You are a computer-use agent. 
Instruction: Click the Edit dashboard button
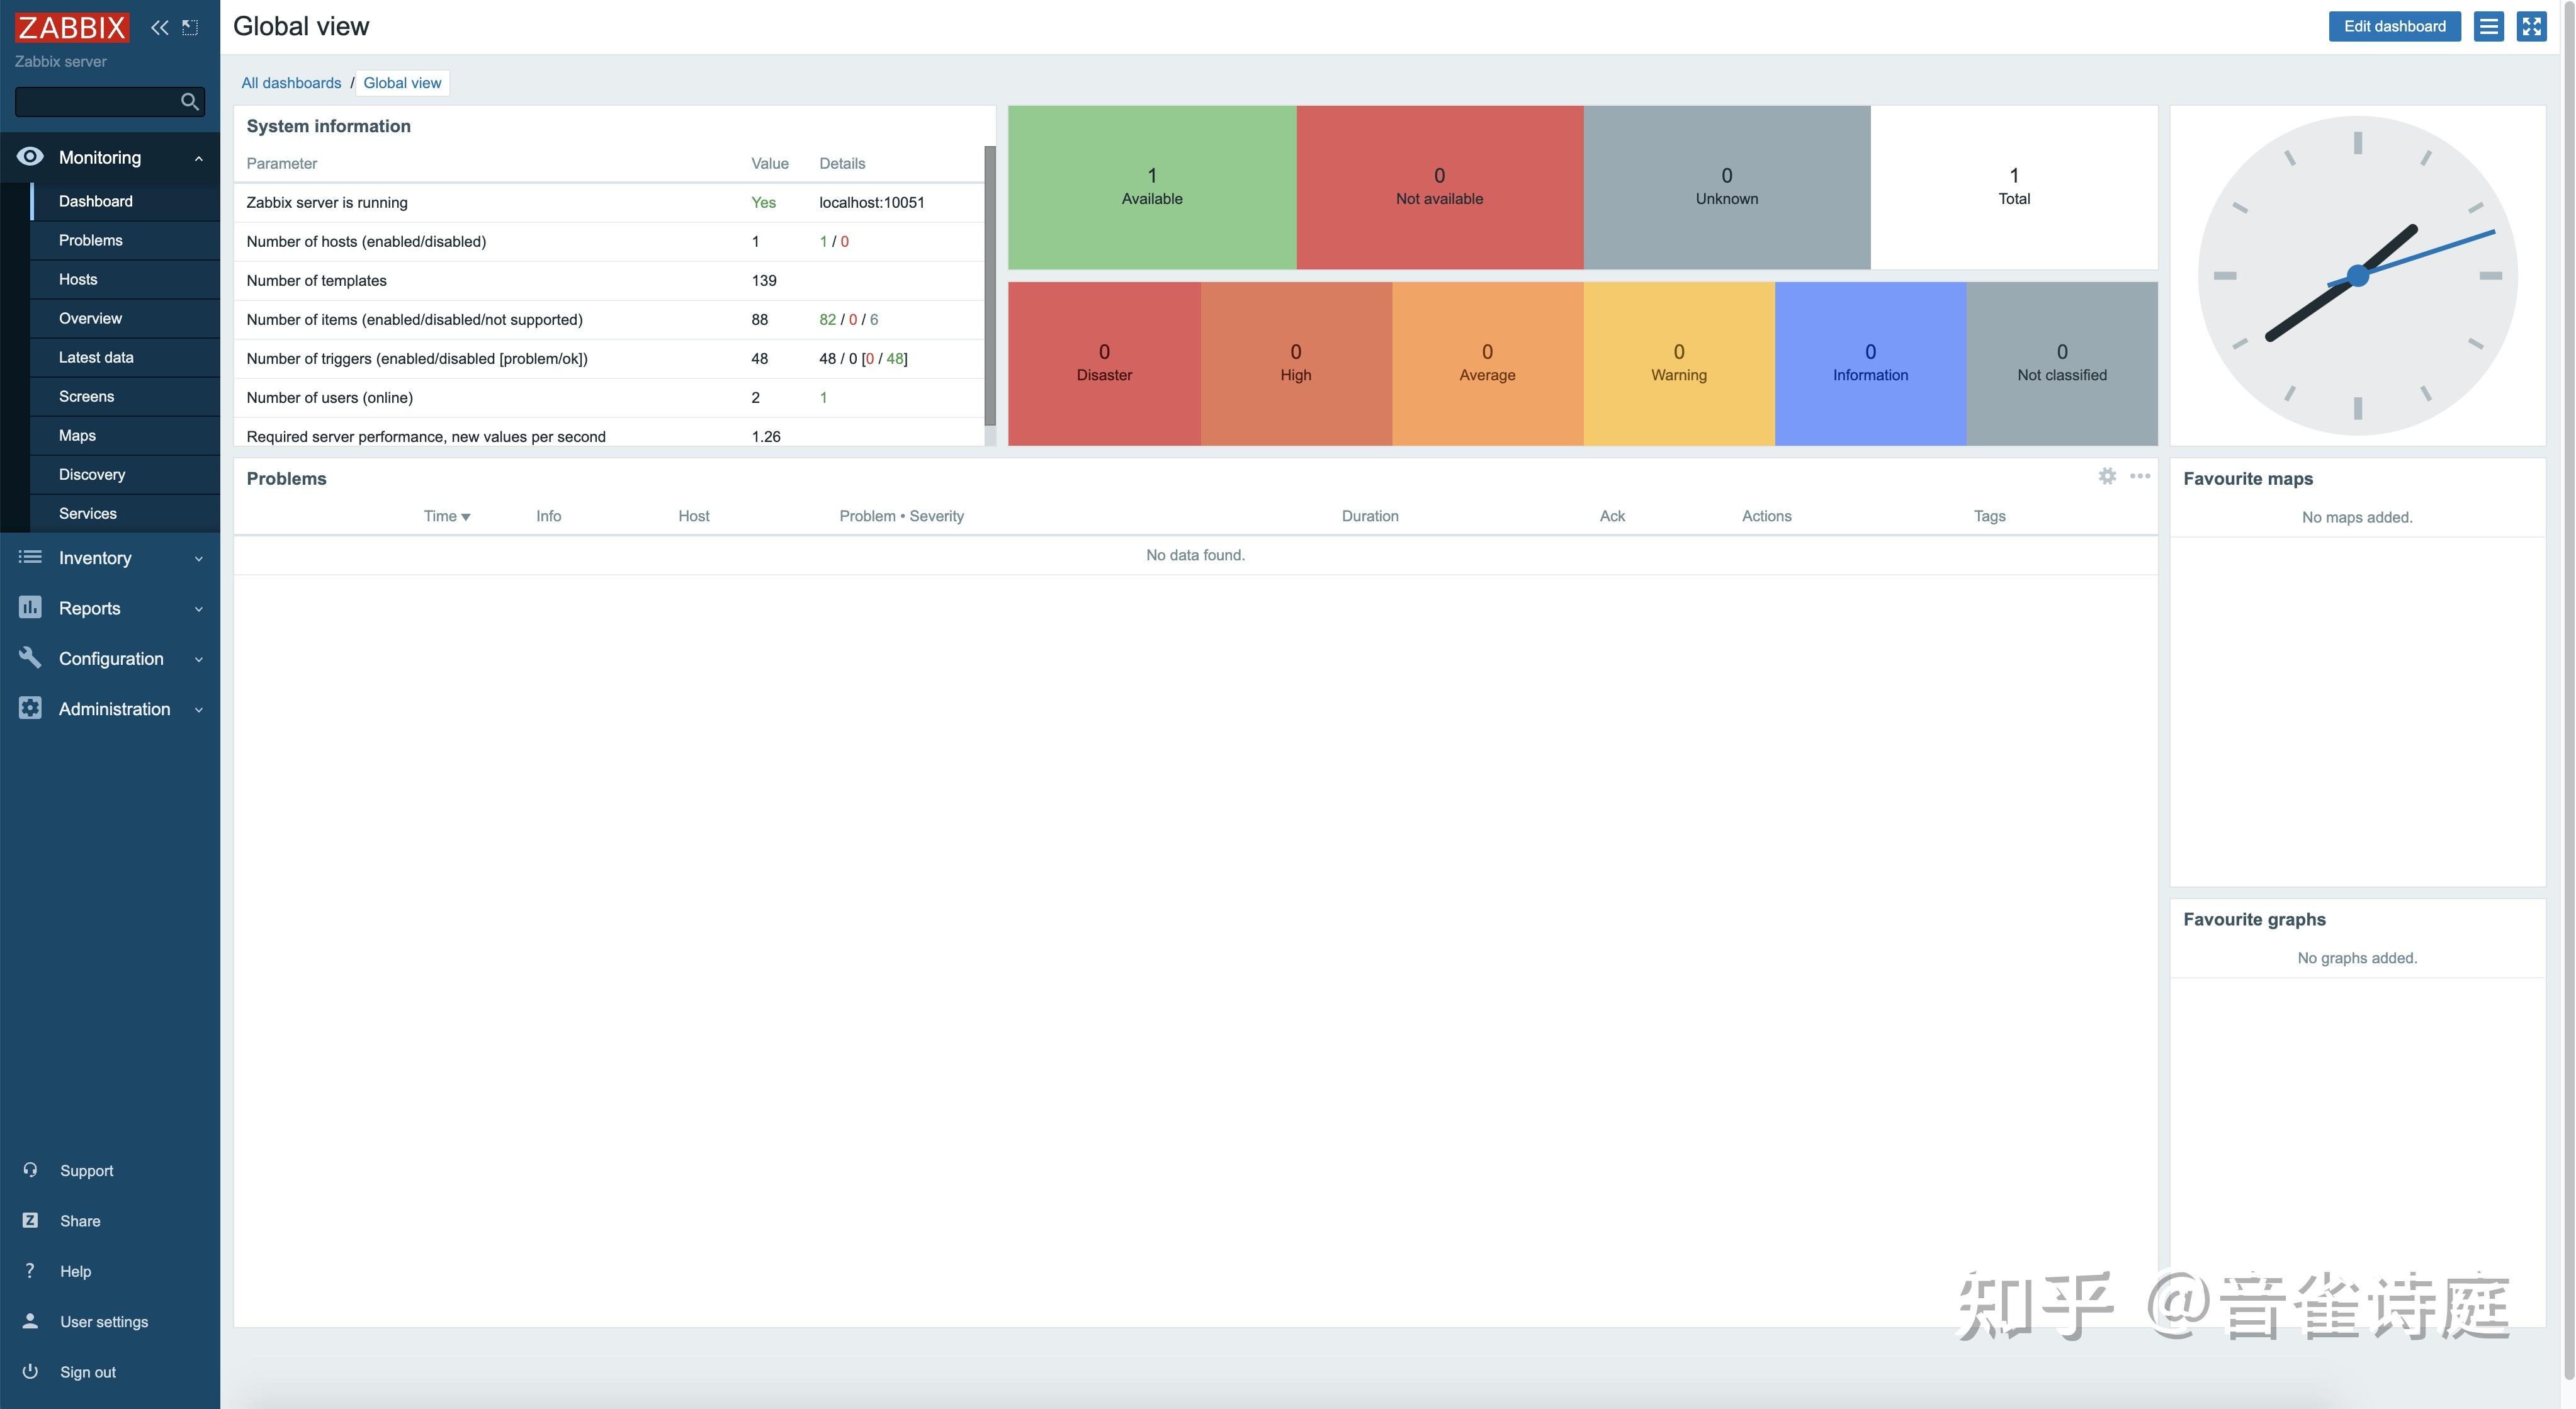[2394, 26]
